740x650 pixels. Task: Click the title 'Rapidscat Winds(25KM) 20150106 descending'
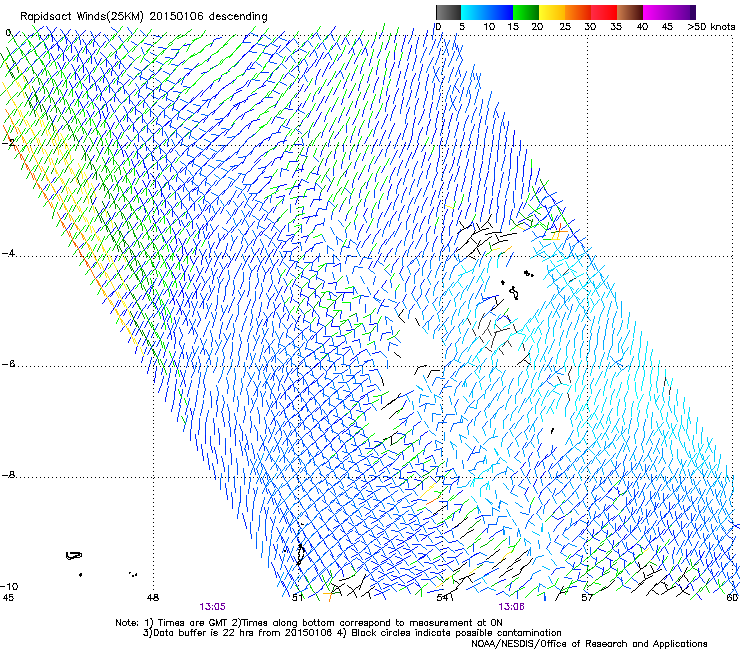tap(143, 17)
